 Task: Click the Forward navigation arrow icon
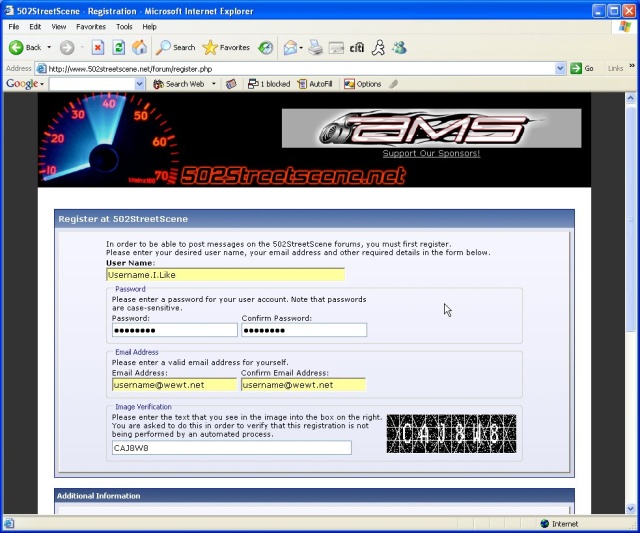67,48
